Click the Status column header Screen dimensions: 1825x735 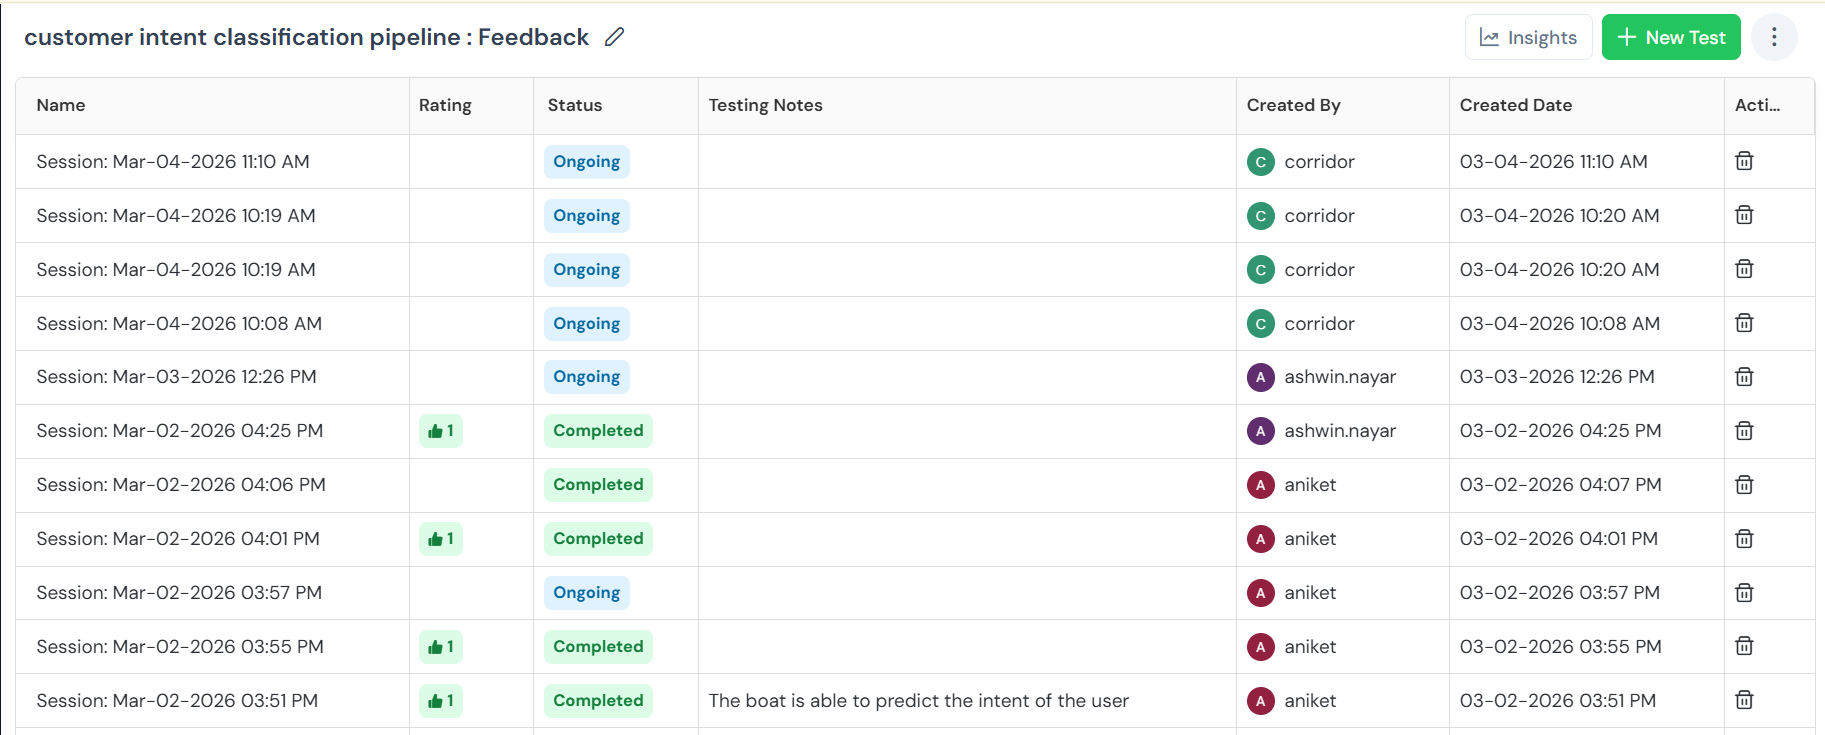(x=574, y=105)
